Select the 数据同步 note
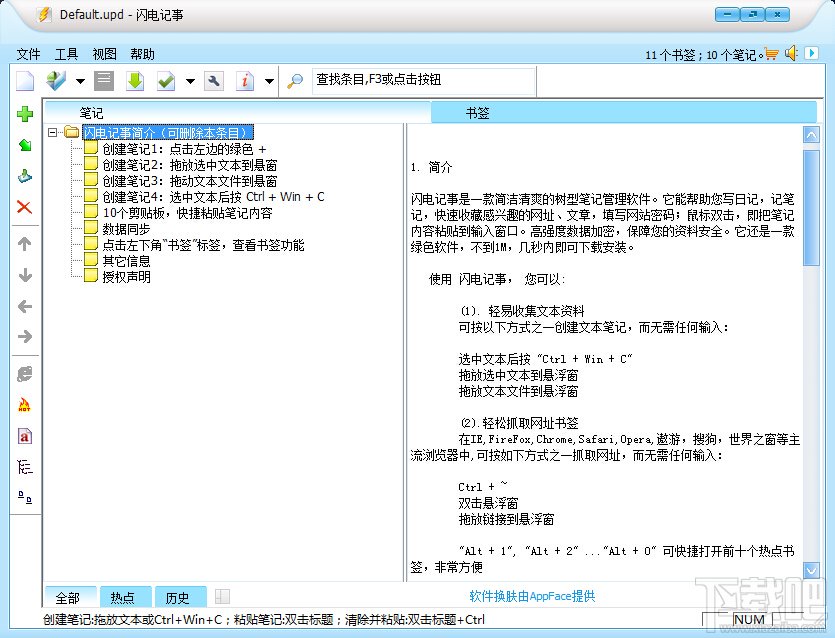The image size is (835, 638). tap(126, 229)
